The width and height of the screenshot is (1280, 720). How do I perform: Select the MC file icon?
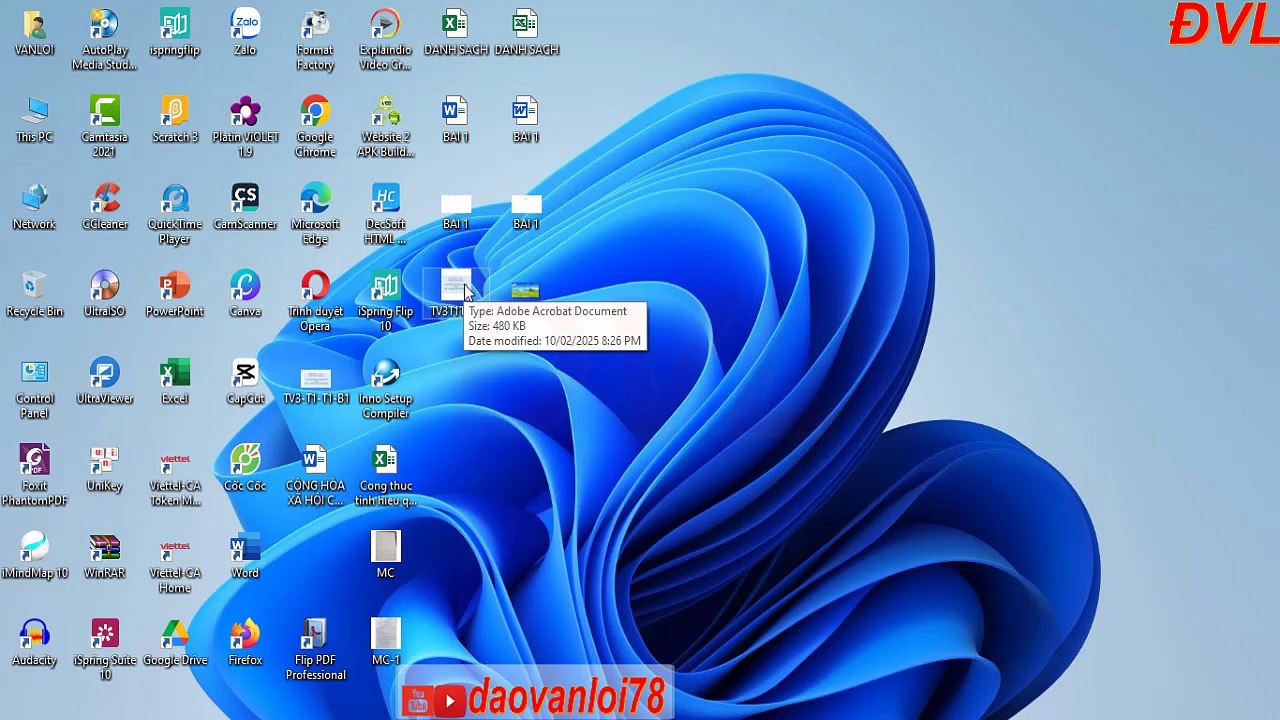click(385, 546)
